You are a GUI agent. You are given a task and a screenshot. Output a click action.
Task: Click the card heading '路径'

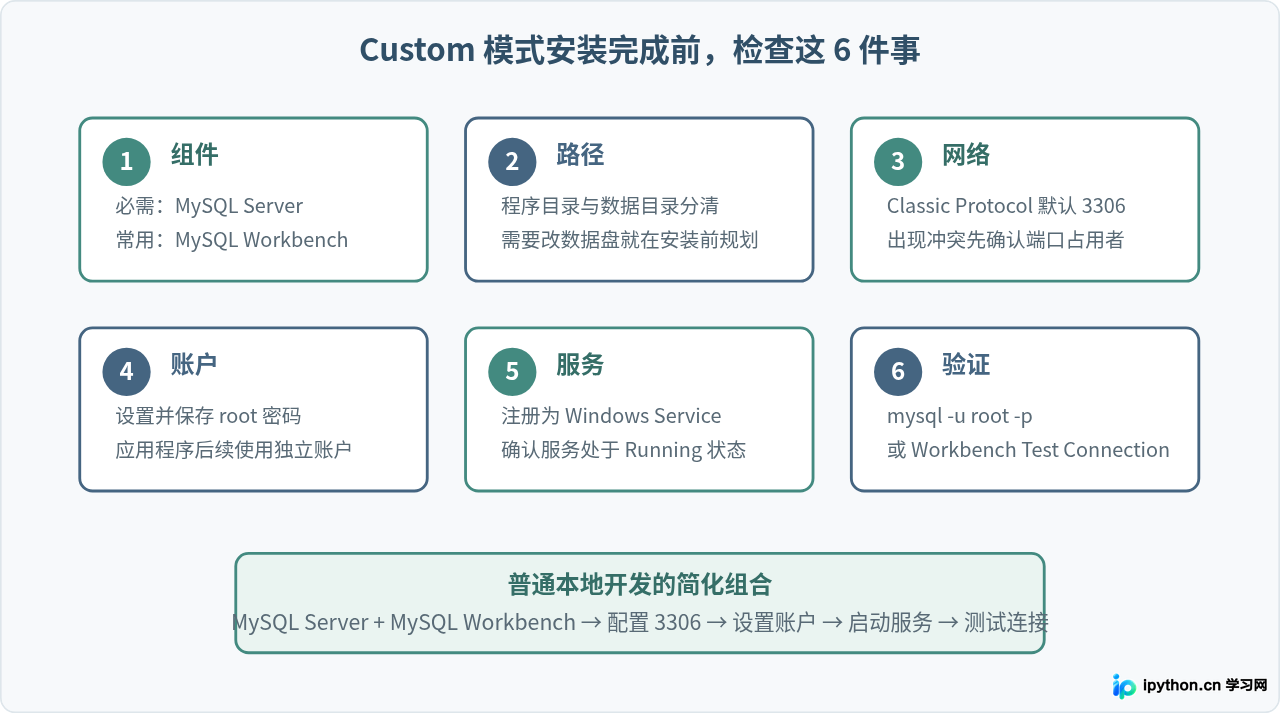click(x=580, y=154)
